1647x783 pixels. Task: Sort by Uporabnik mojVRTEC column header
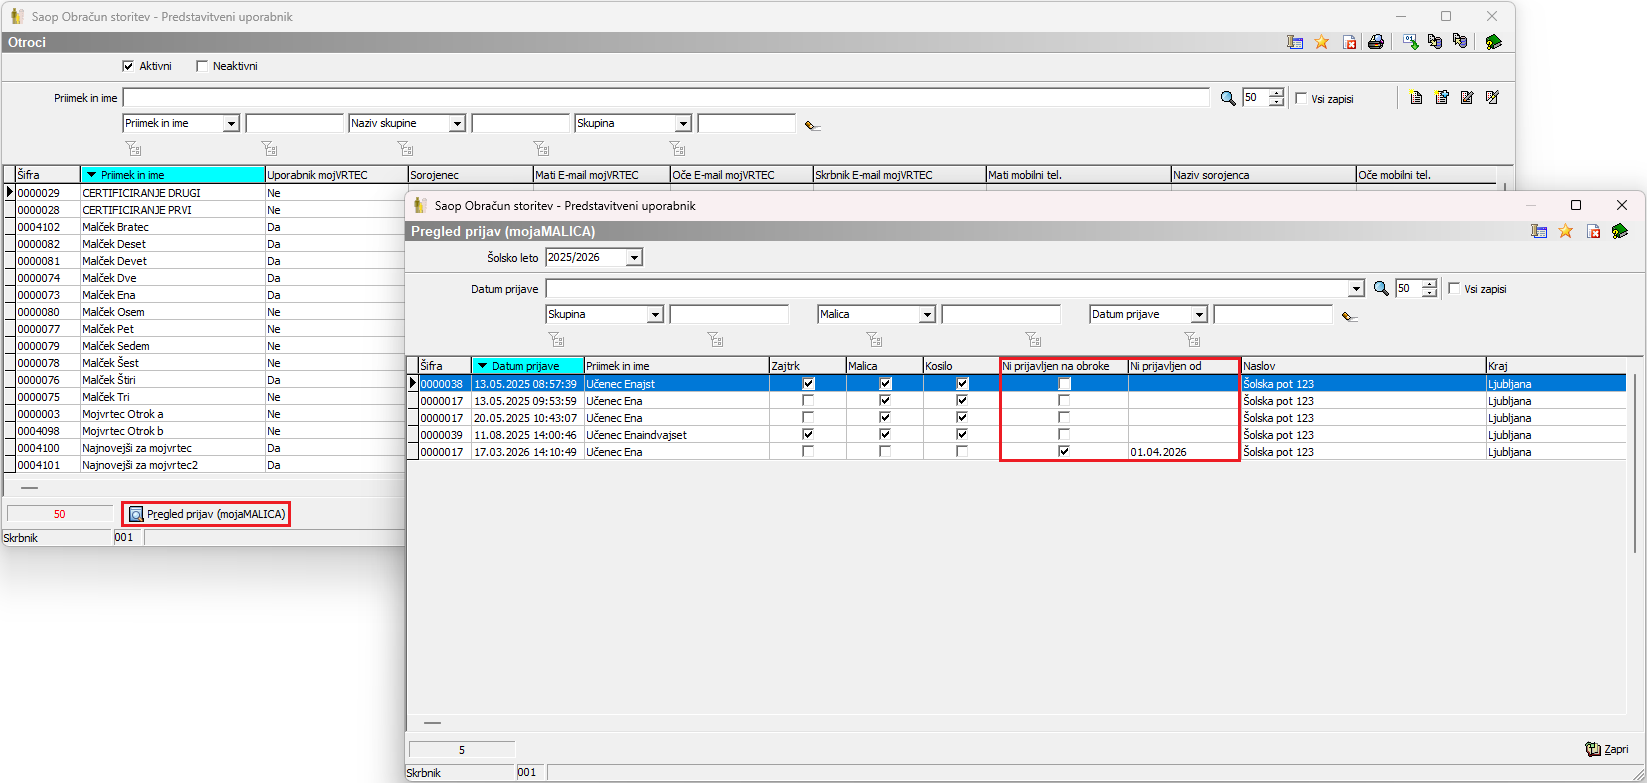[336, 175]
